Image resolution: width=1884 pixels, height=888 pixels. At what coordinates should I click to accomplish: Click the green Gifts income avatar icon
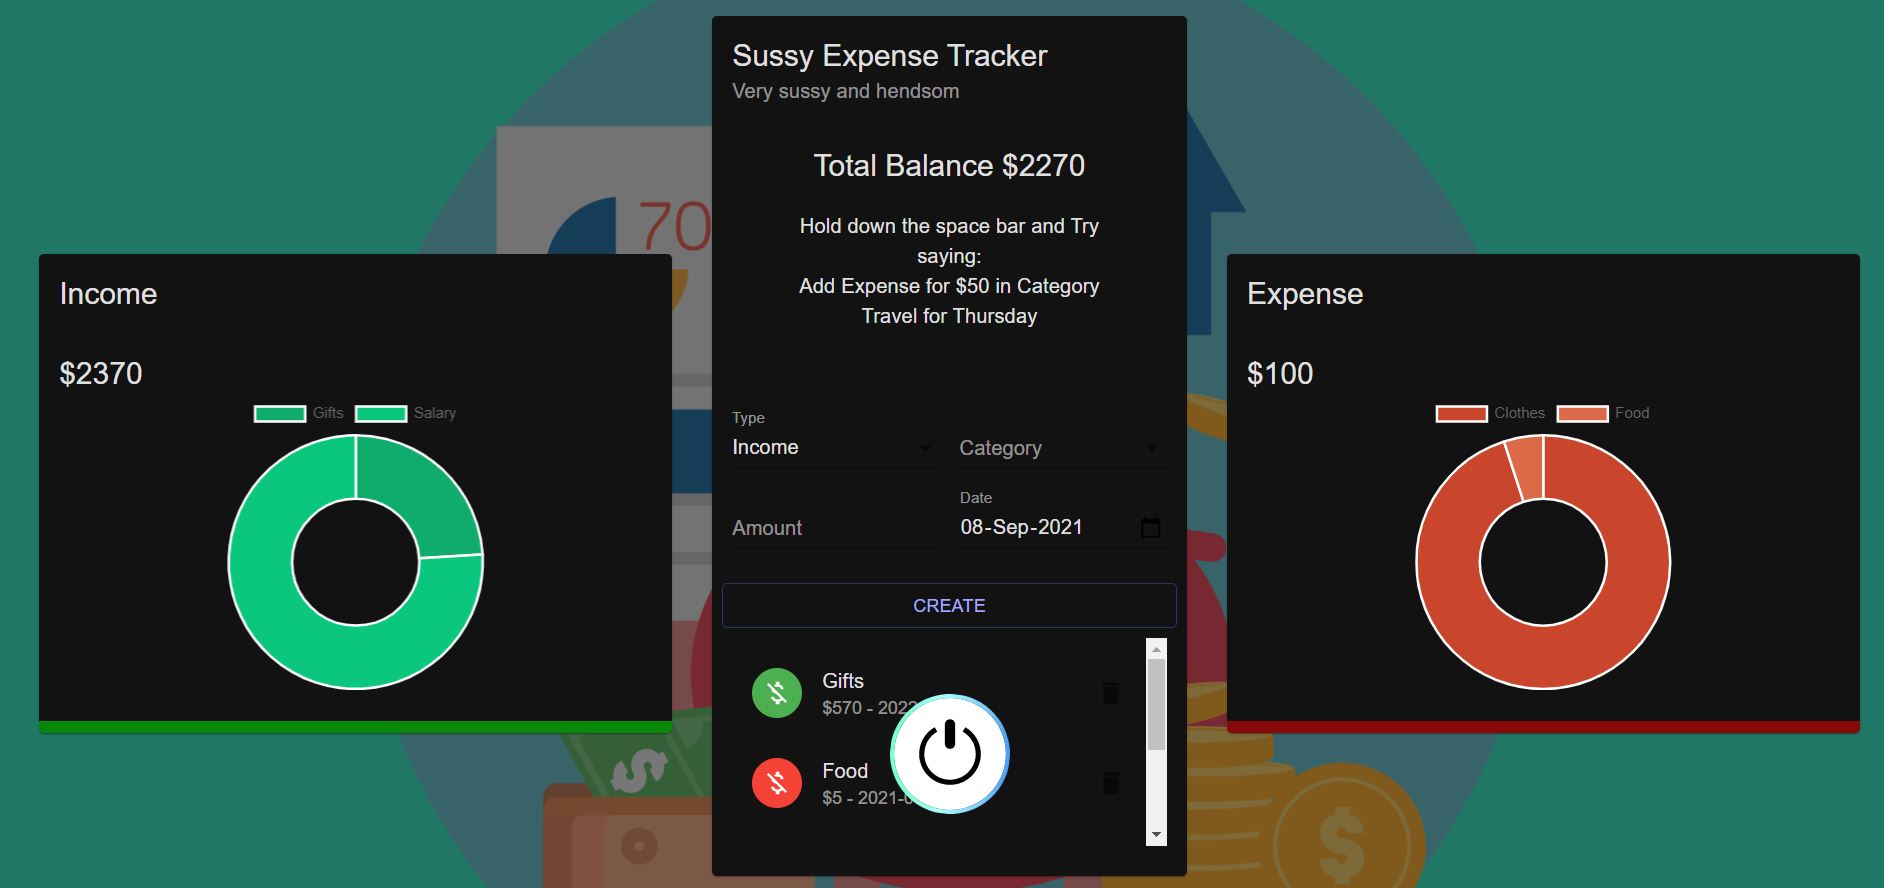[777, 693]
